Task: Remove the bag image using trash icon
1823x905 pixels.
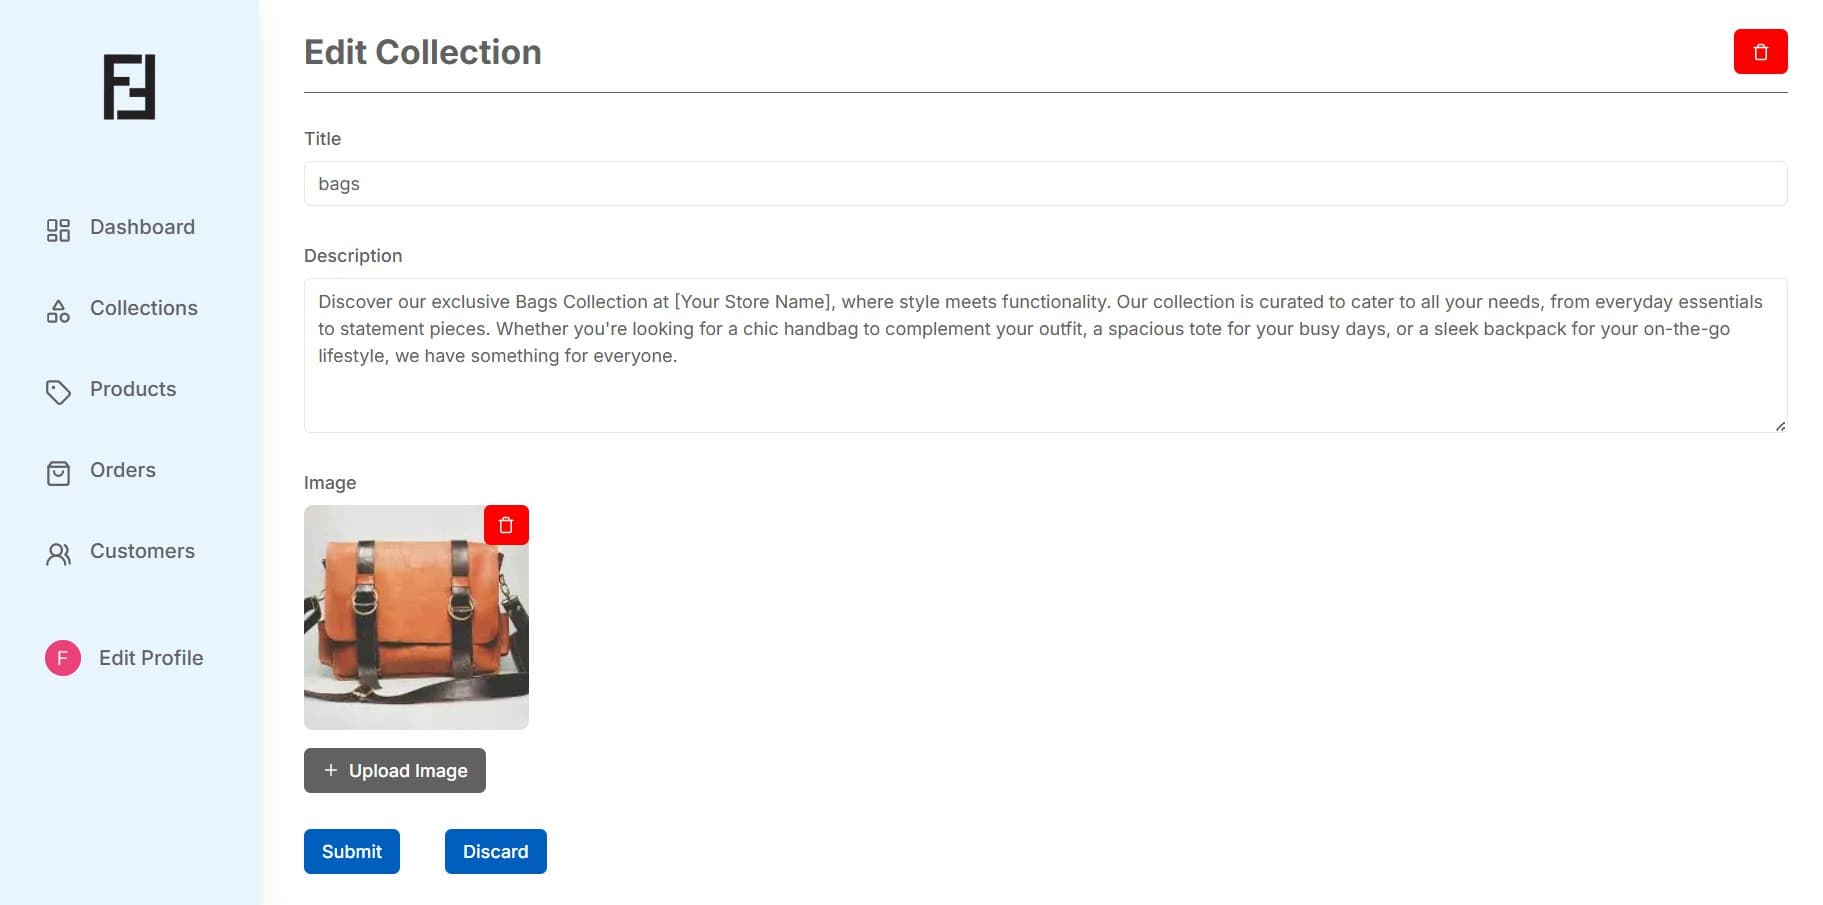Action: (506, 525)
